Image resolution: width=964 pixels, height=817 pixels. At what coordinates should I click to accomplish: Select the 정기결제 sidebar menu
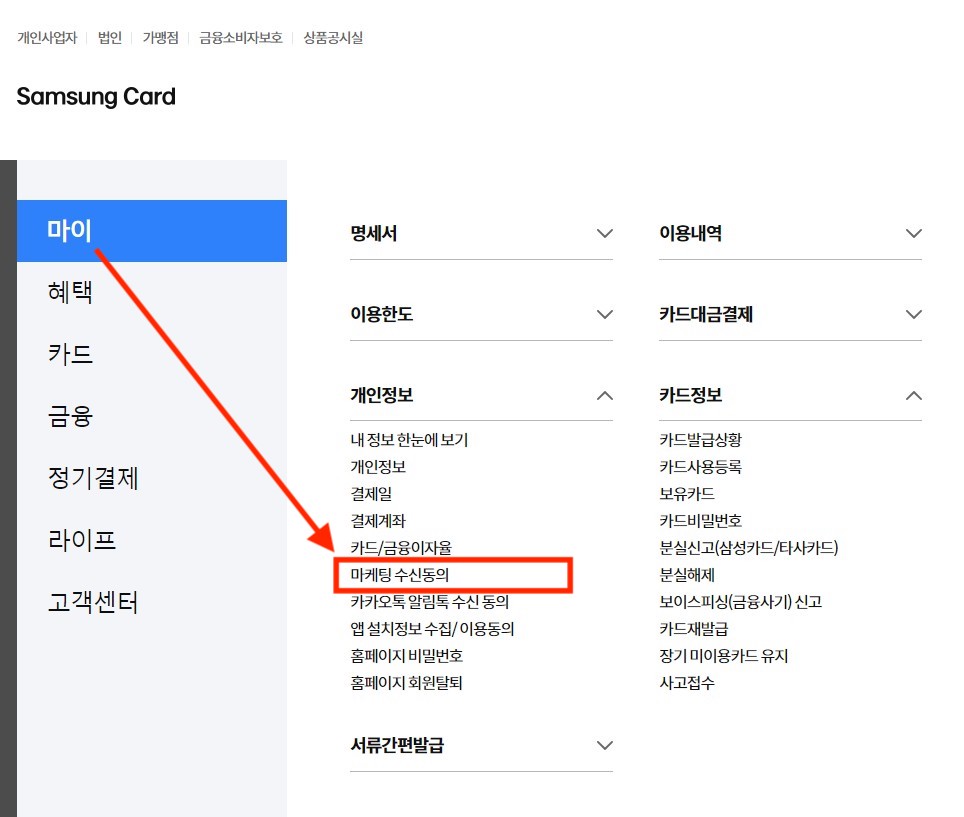(93, 478)
